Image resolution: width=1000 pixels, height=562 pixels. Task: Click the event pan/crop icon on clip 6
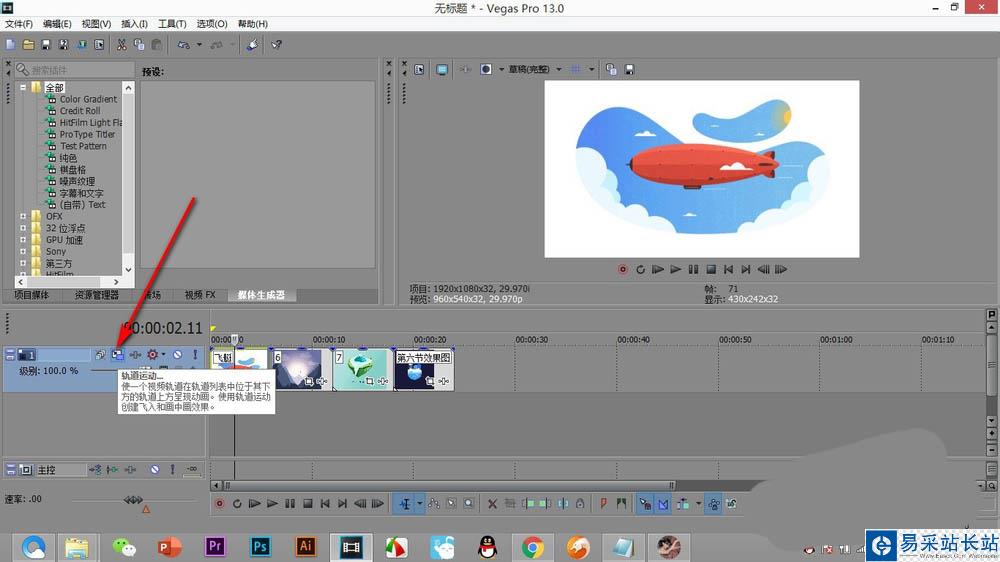(x=309, y=381)
